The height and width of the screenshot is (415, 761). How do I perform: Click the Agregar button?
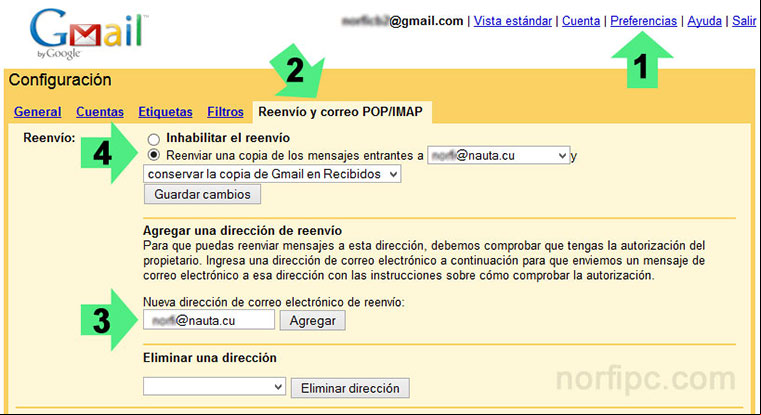313,321
